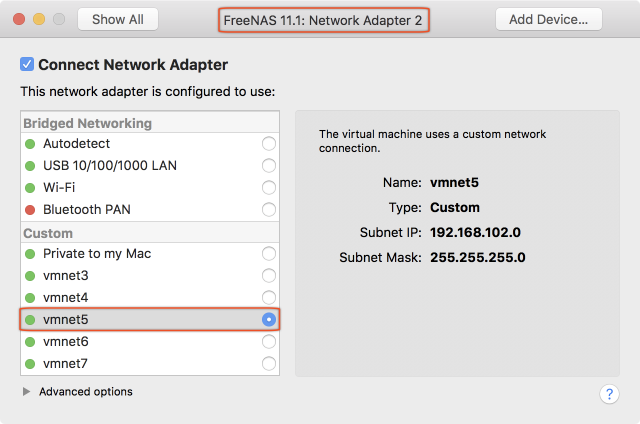Click the green status dot beside Autodetect
This screenshot has height=424, width=640.
point(30,143)
